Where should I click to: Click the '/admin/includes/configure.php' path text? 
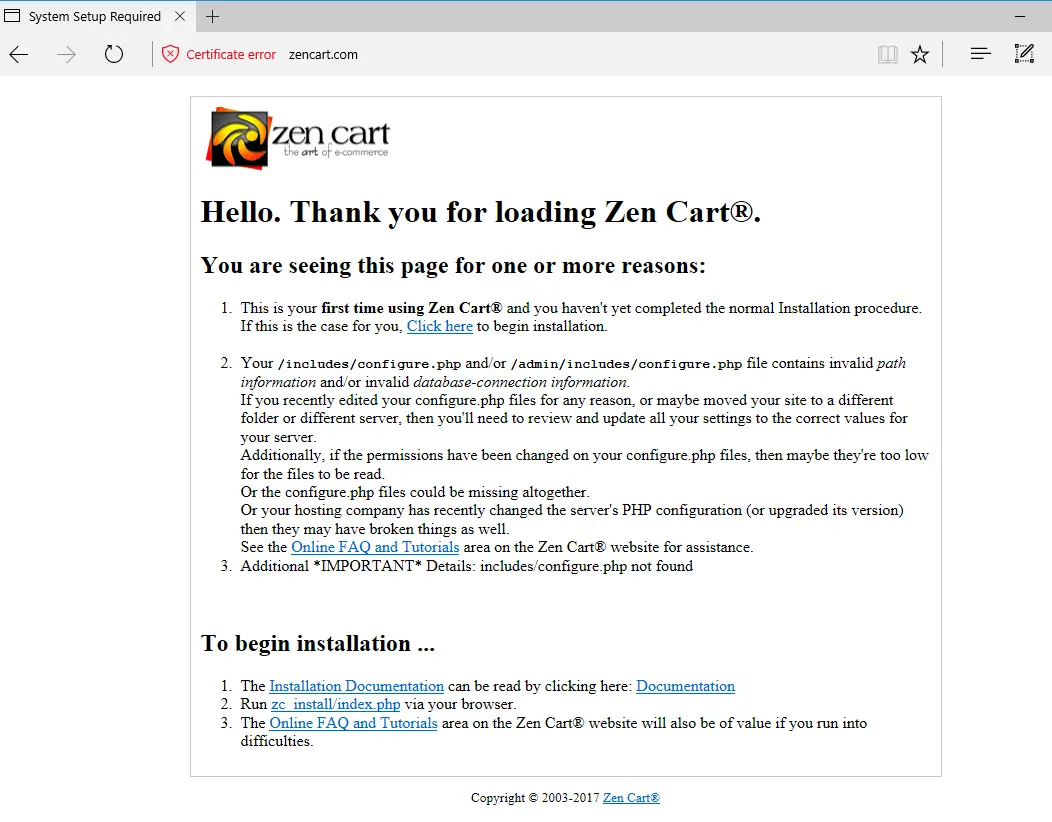(626, 364)
